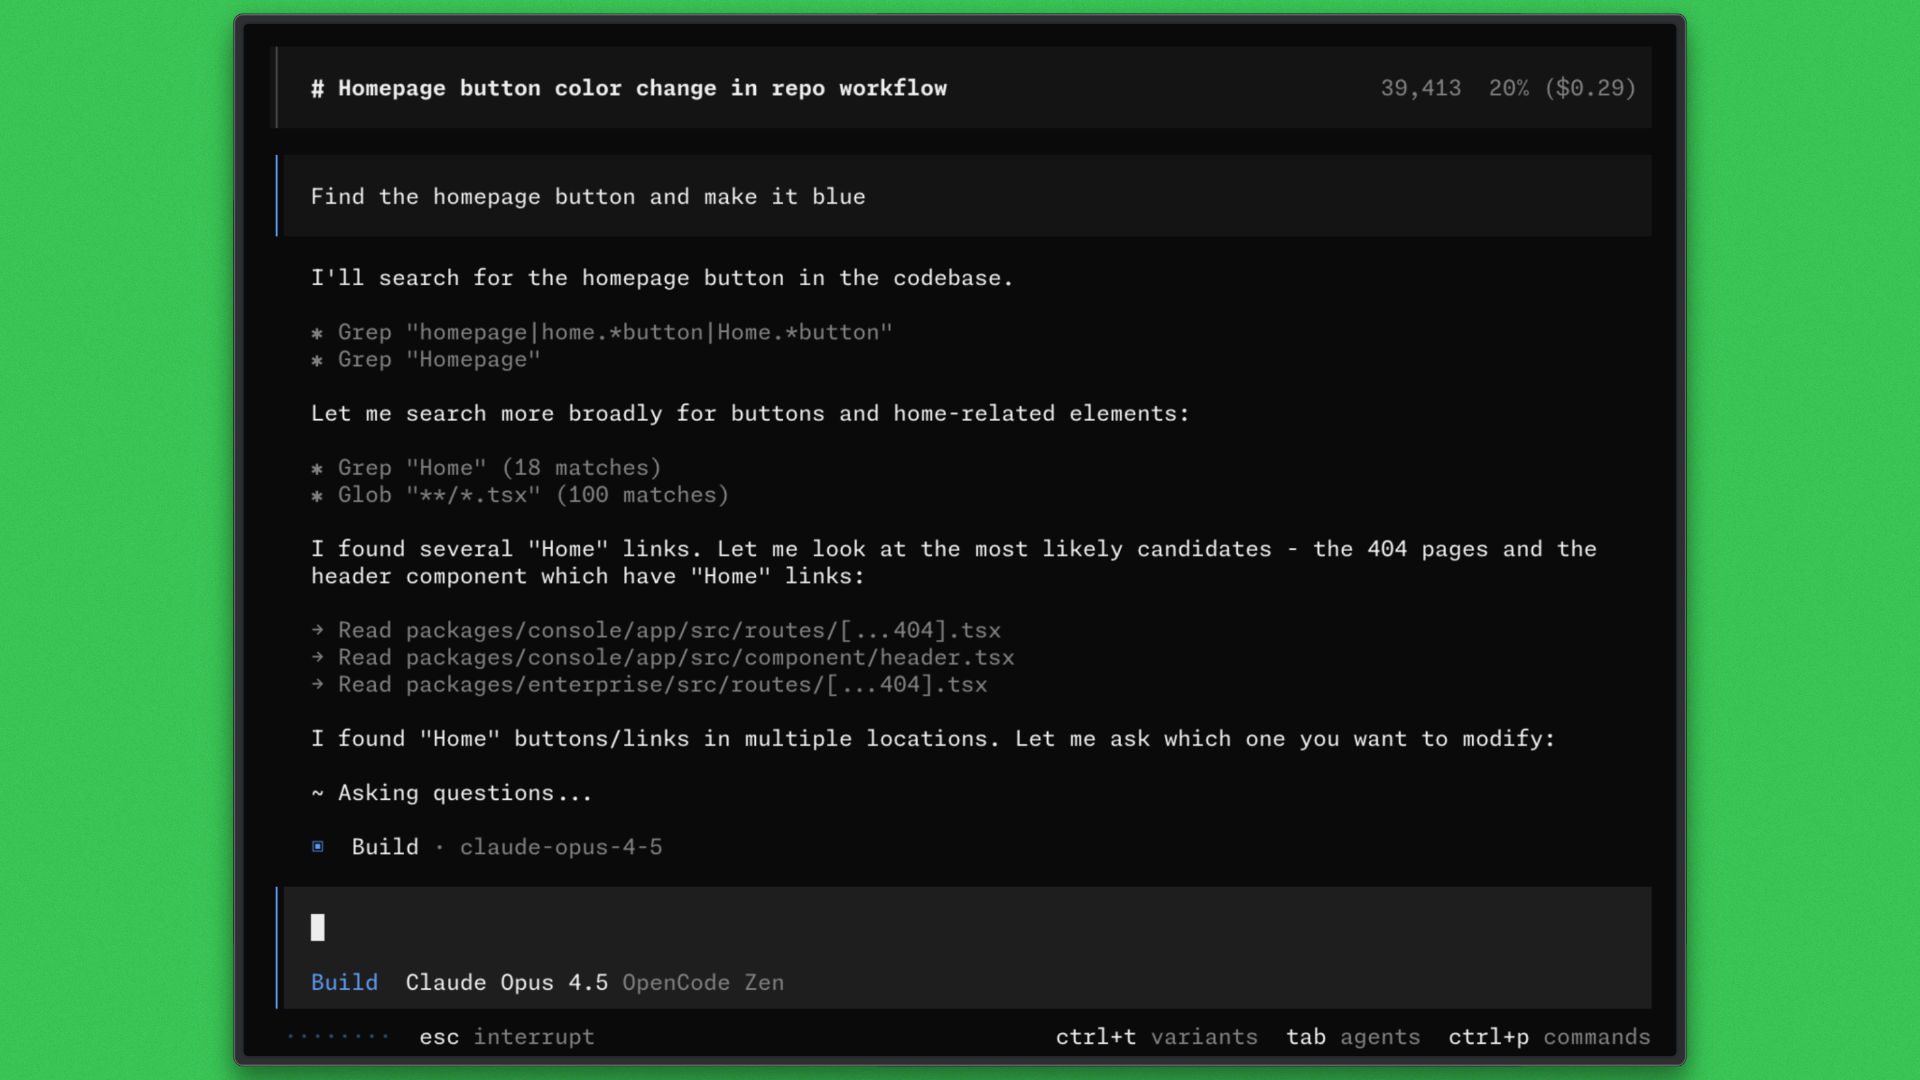Click arrow icon before Read enterprise 404.tsx
Viewport: 1920px width, 1080px height.
click(317, 684)
